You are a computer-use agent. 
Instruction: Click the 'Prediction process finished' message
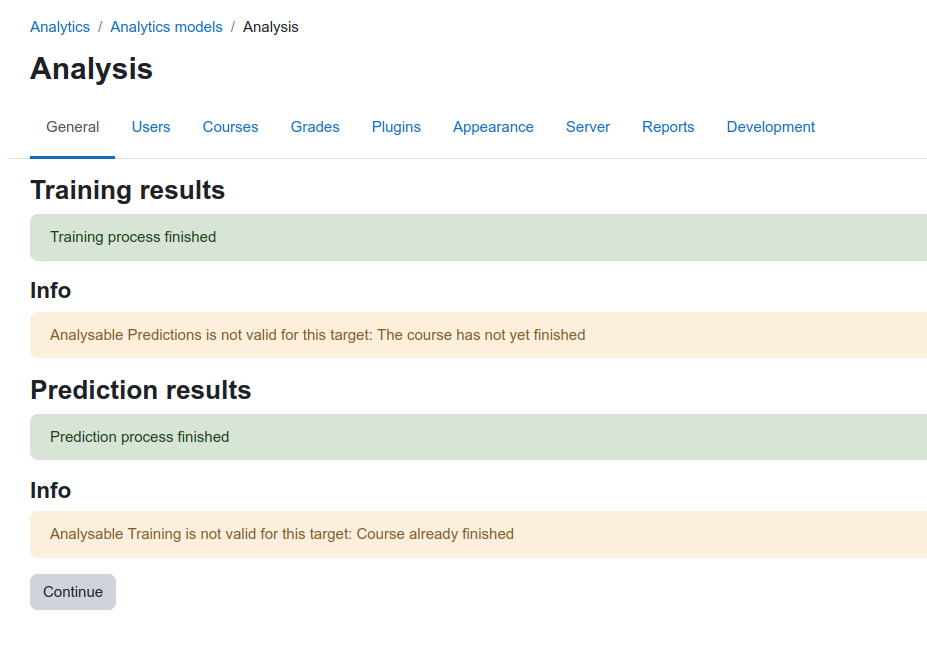(x=478, y=437)
